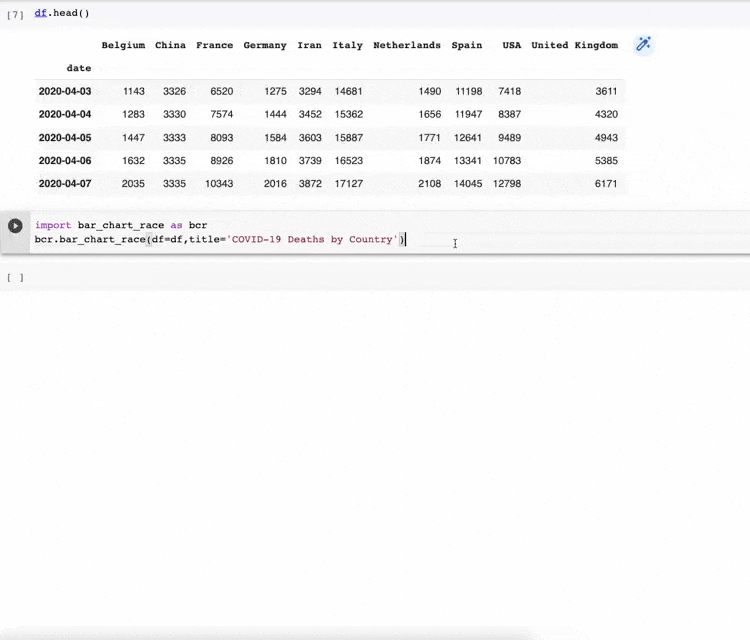The image size is (750, 640).
Task: Place cursor in the import bar_chart_race line
Action: click(120, 225)
